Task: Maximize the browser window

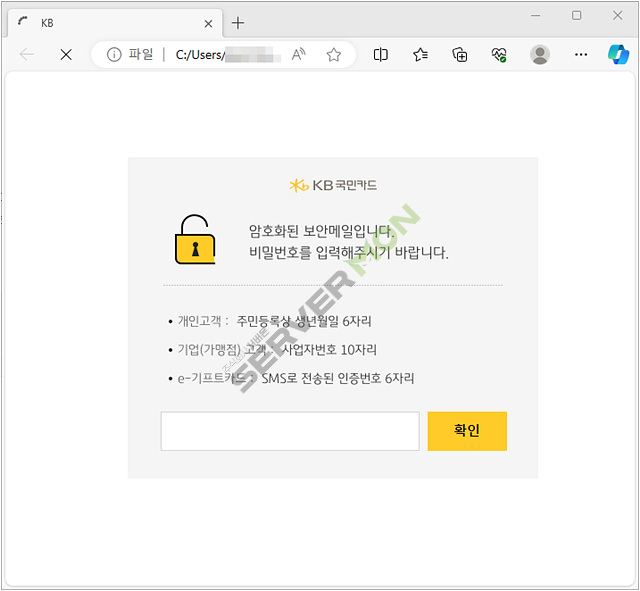Action: (x=576, y=16)
